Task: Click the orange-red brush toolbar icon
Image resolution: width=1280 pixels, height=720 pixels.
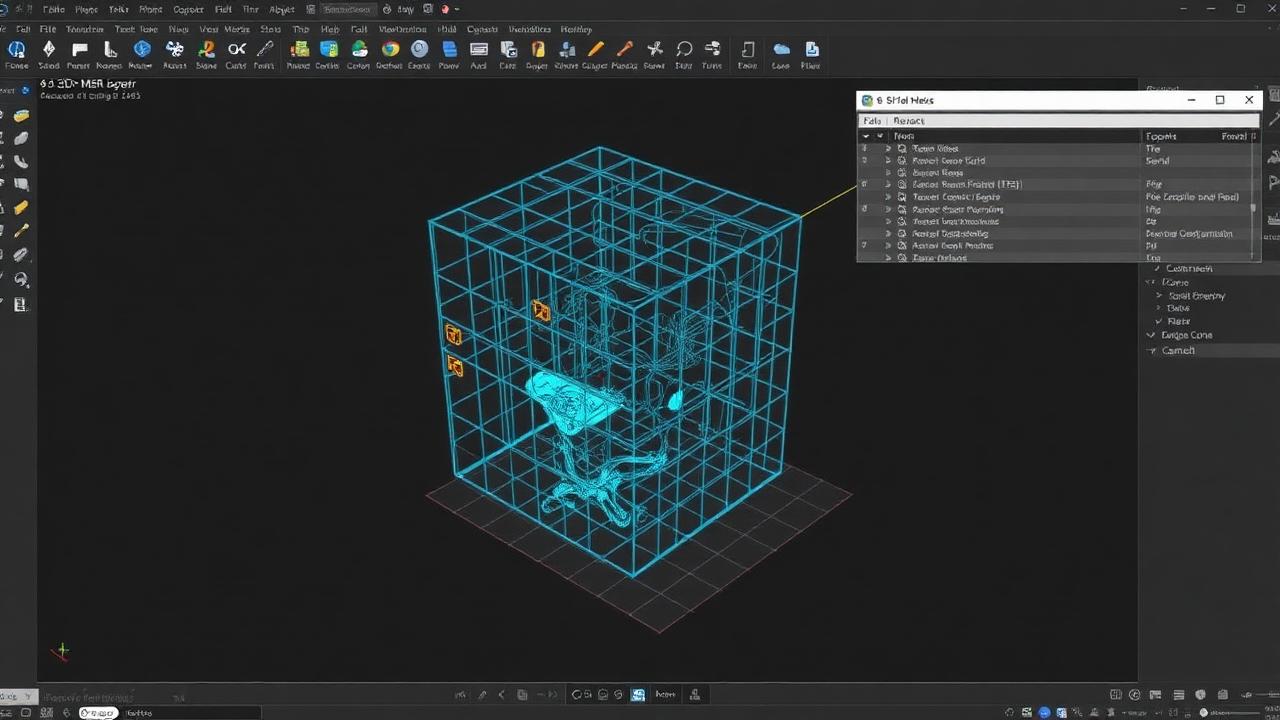Action: [625, 49]
